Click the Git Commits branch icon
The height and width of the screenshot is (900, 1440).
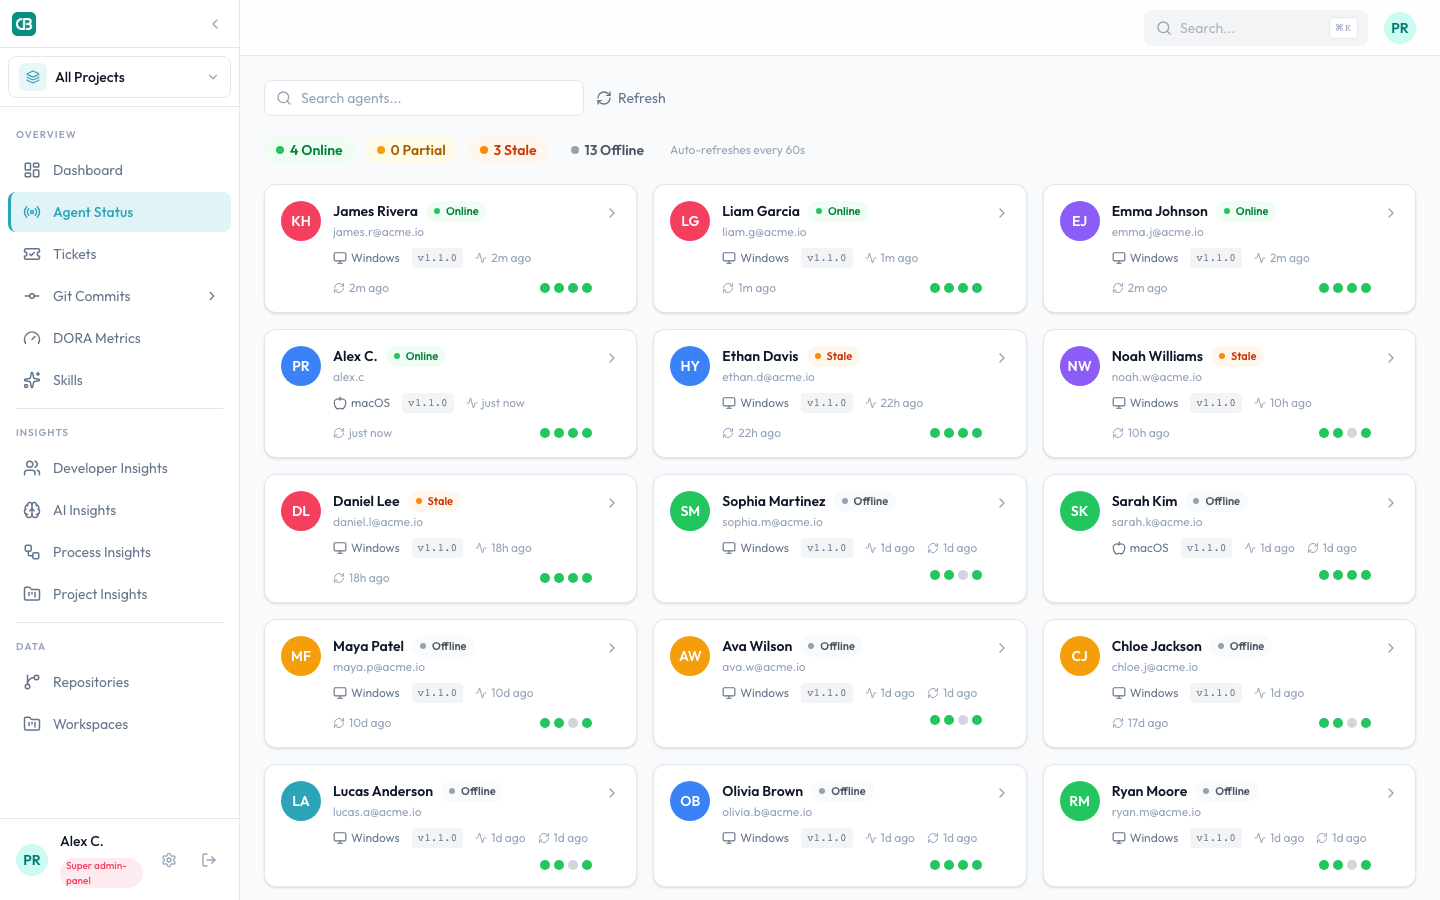coord(32,296)
